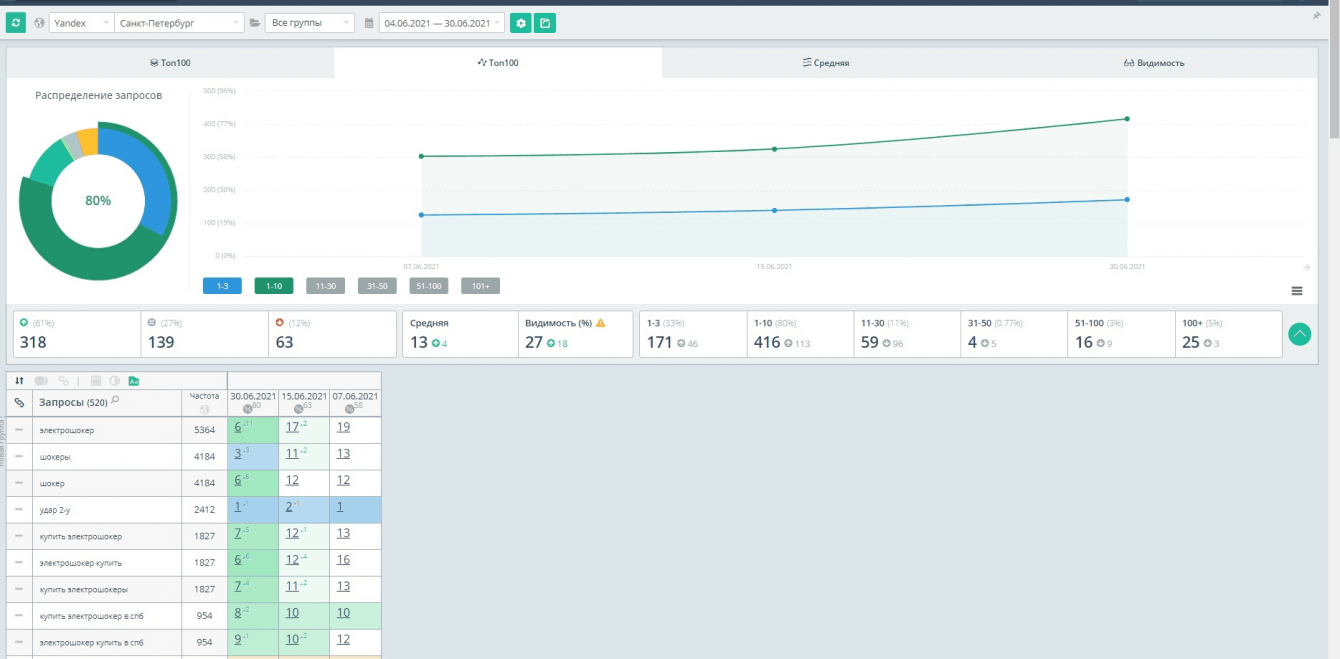Screen dimensions: 1340x659
Task: Open the Все группы dropdown
Action: coord(309,23)
